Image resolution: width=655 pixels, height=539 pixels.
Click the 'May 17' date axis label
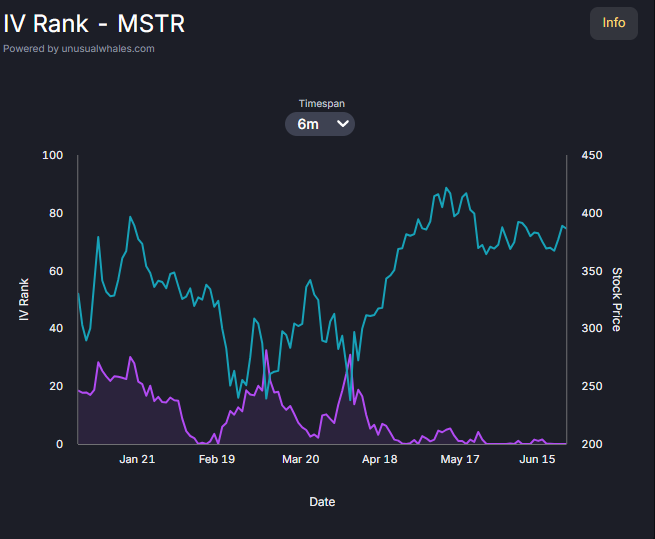point(460,459)
